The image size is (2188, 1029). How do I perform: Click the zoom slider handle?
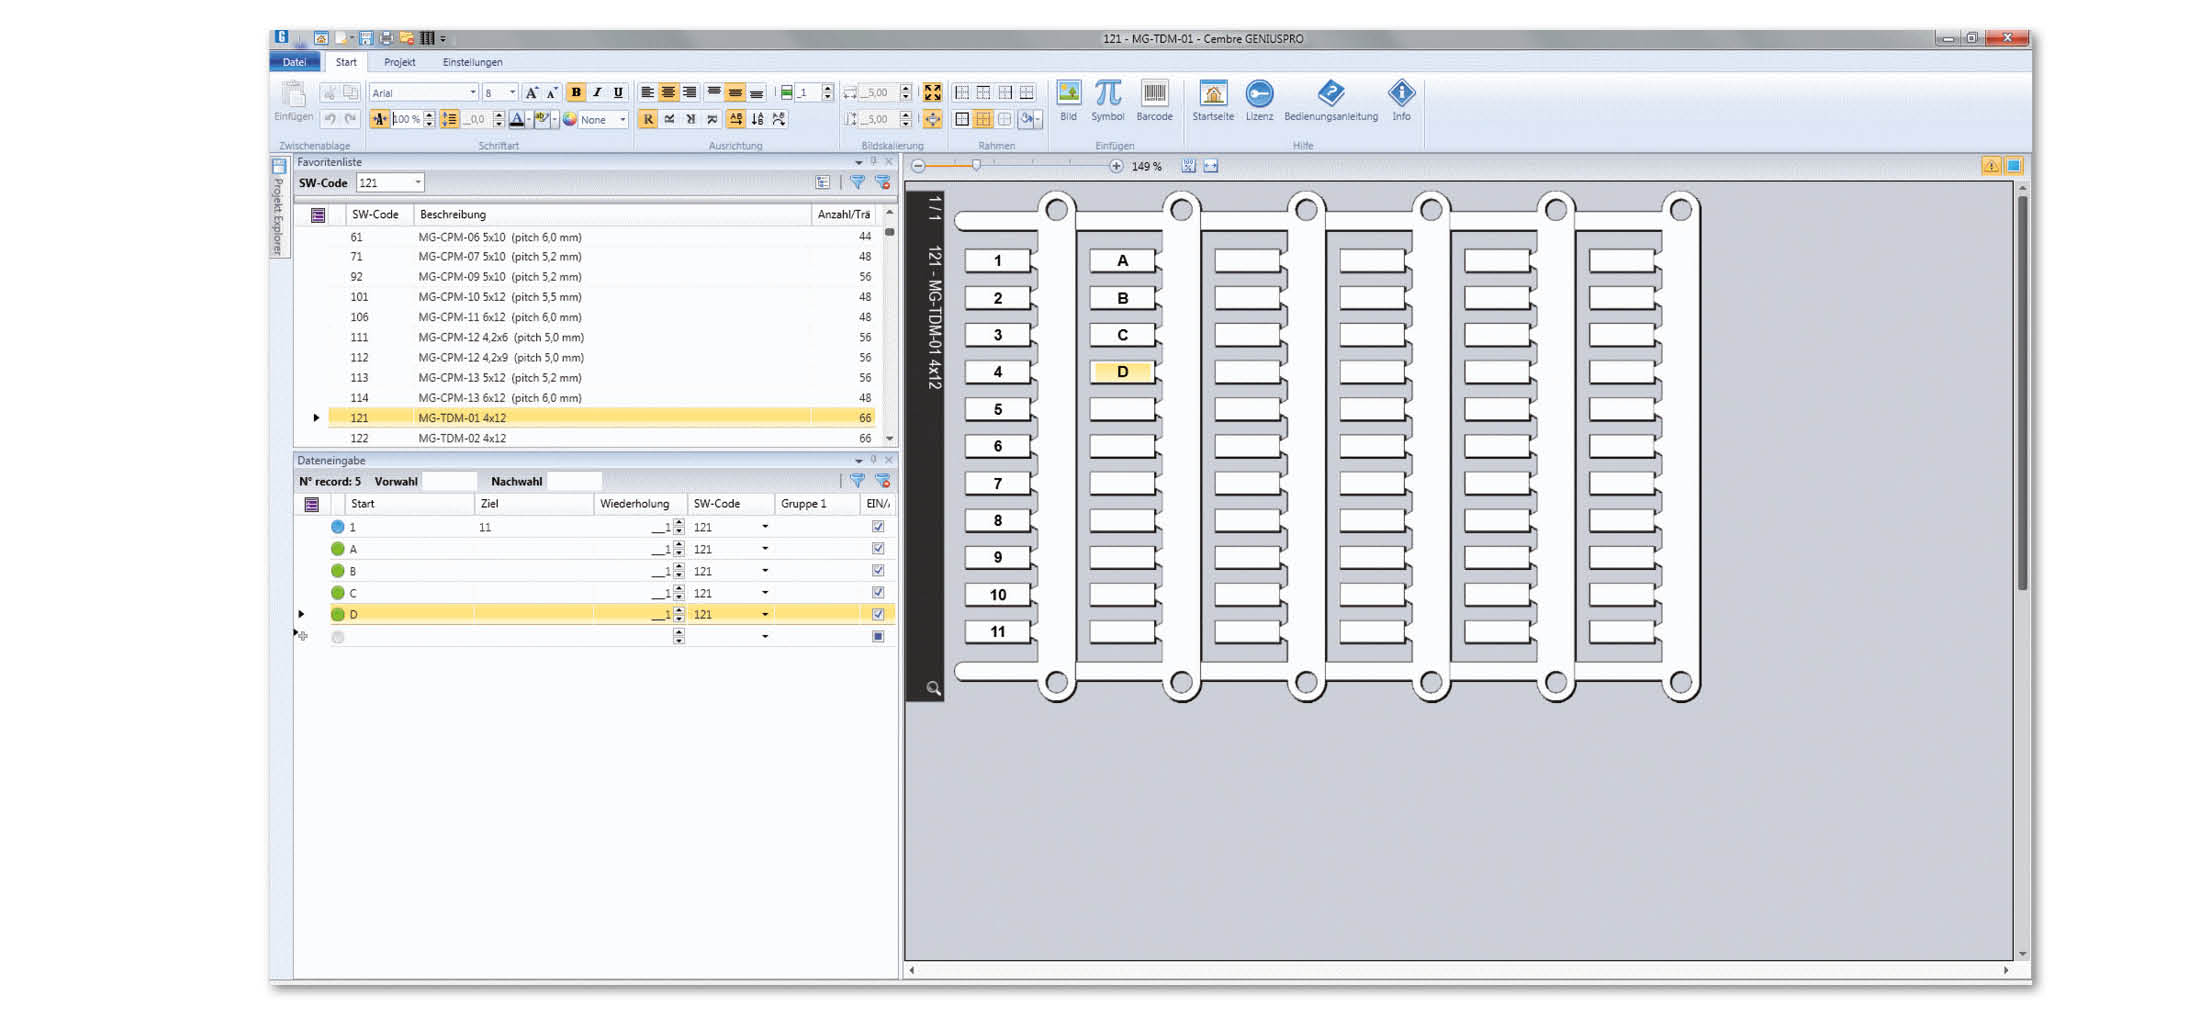tap(976, 166)
